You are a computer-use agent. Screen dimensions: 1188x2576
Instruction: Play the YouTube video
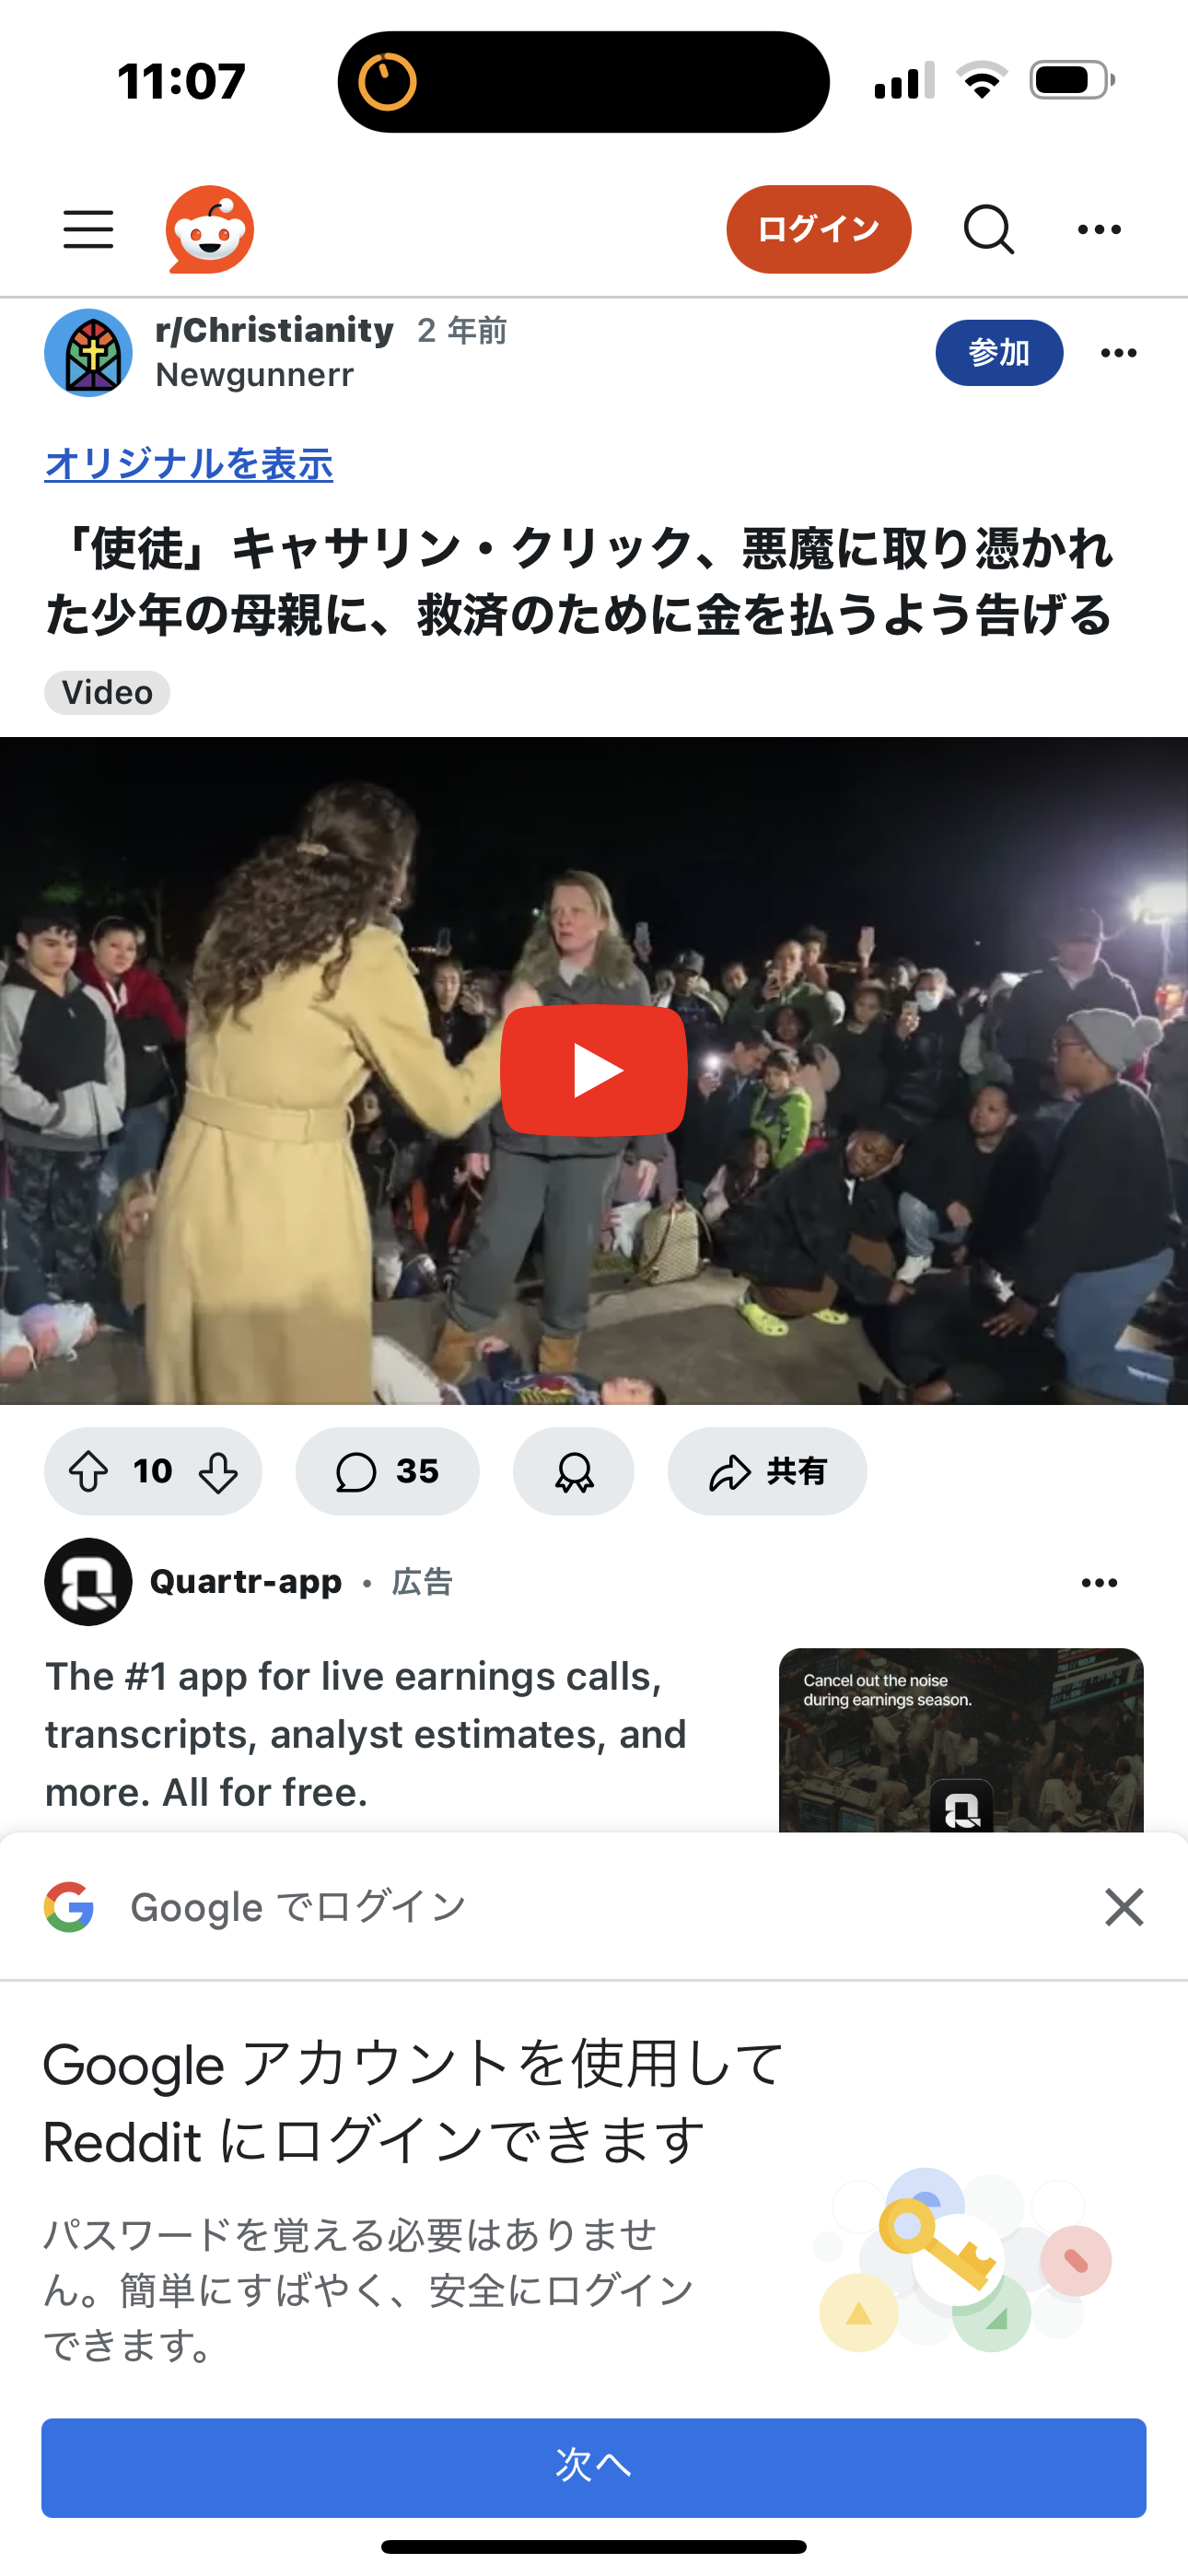(594, 1070)
